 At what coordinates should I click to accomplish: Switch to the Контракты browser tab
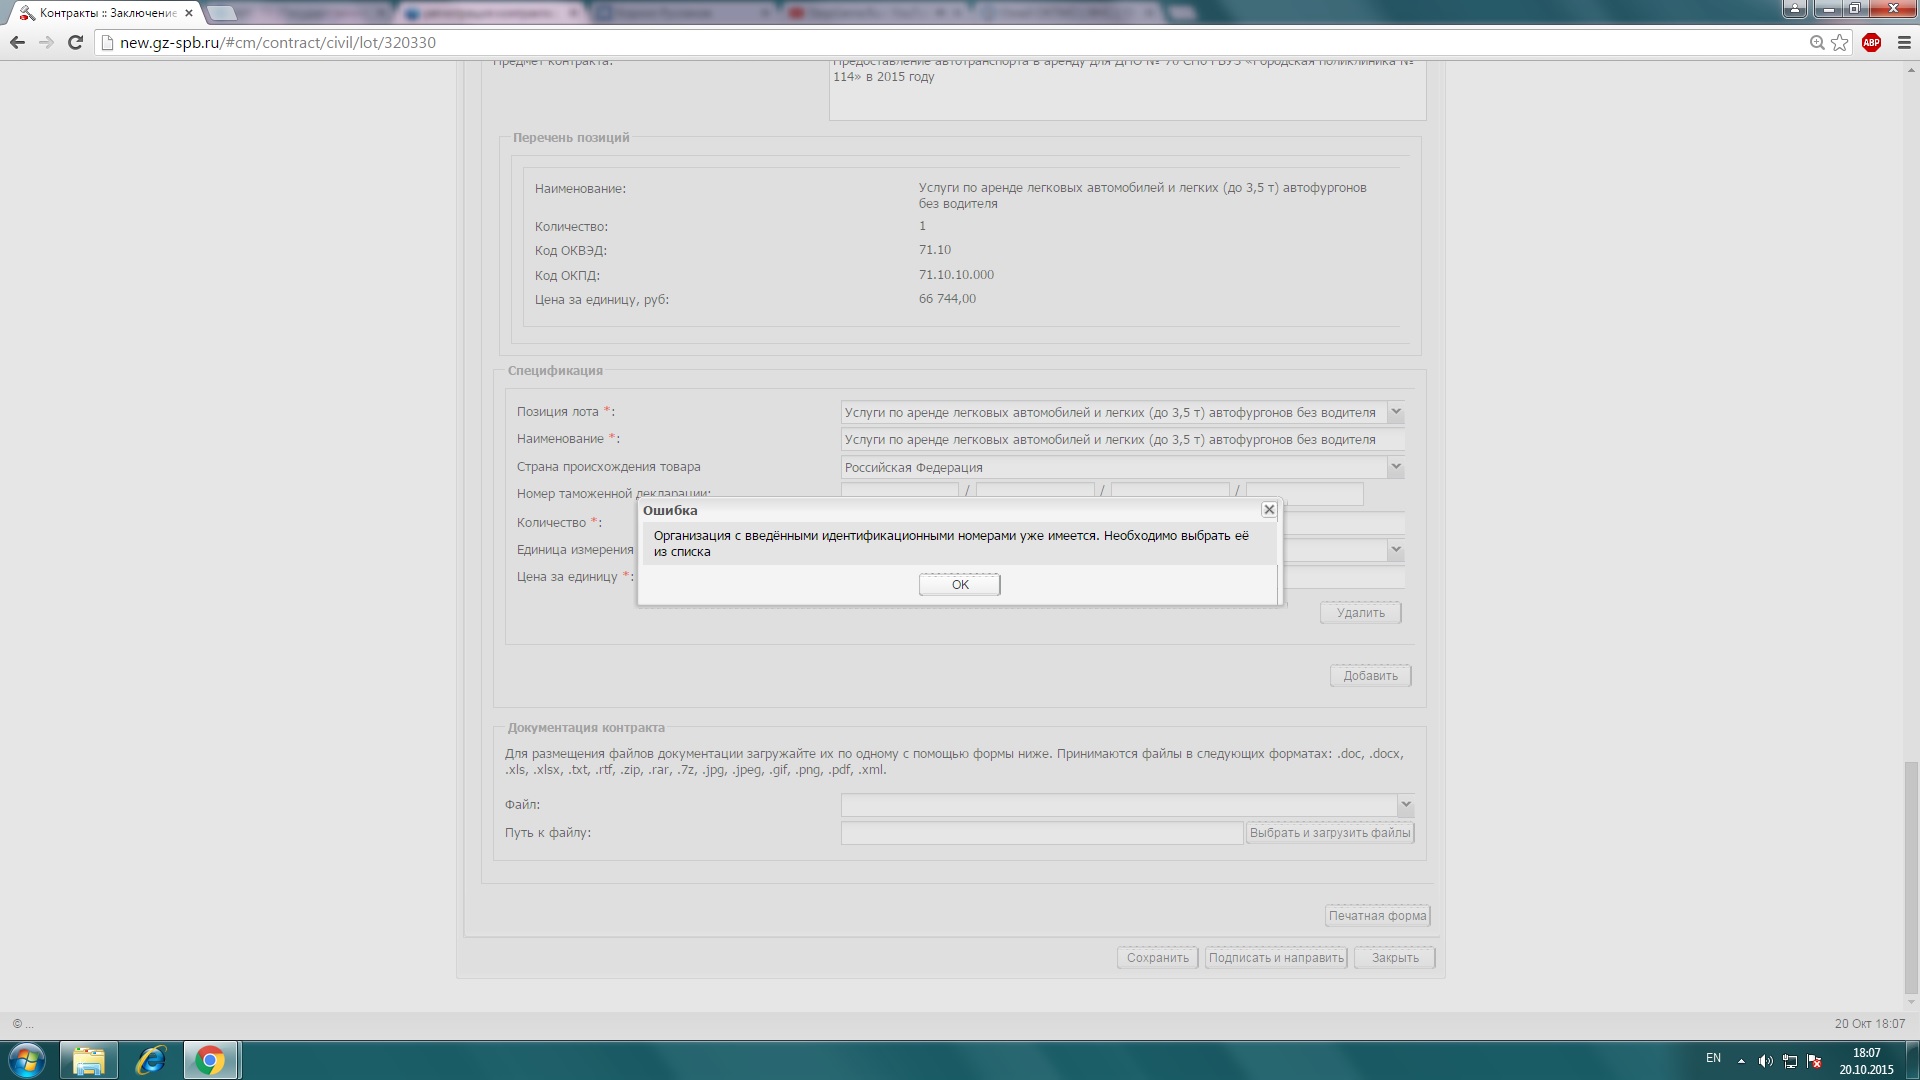[107, 13]
